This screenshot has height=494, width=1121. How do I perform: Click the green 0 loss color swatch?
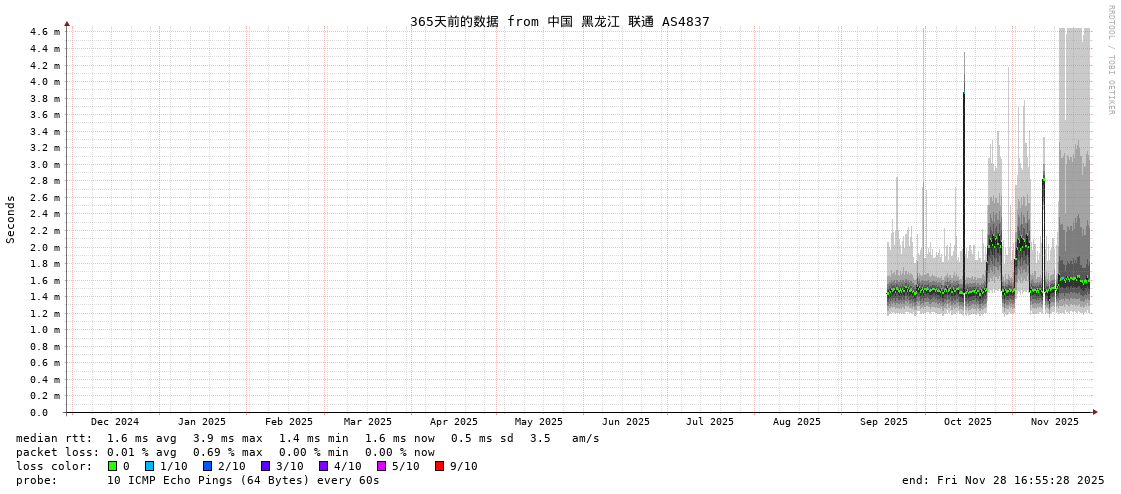[x=113, y=466]
